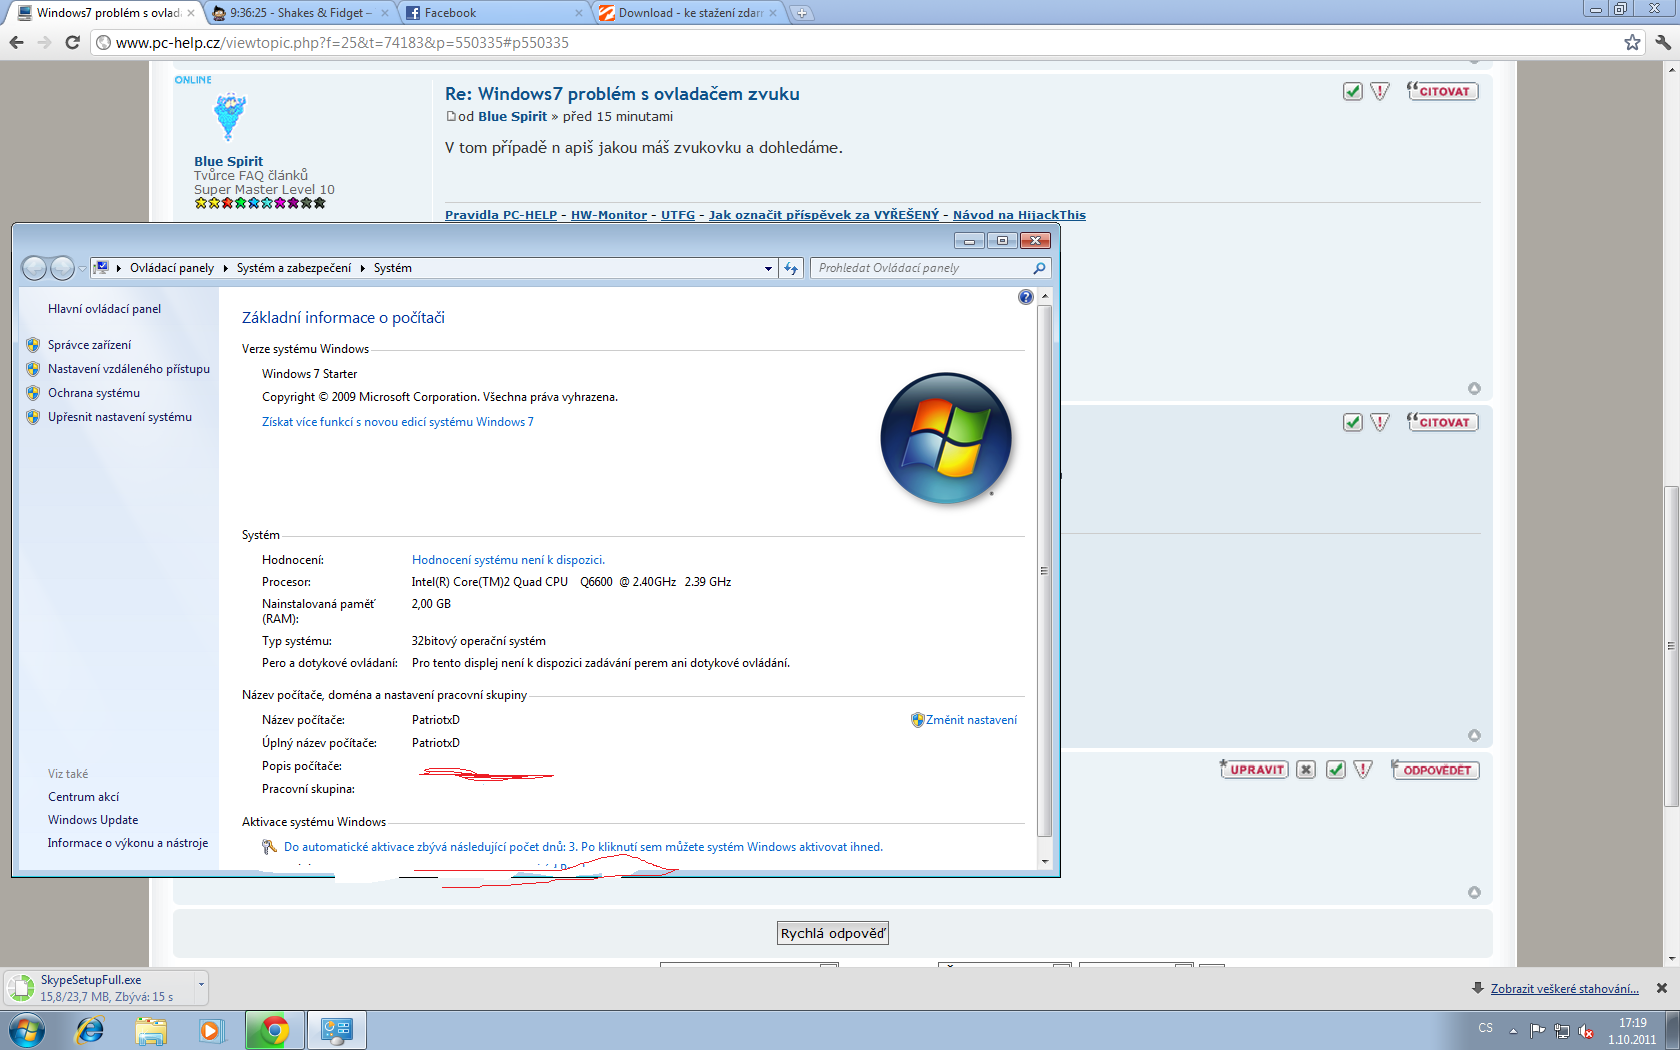
Task: Click the Hlavní ovládací panel link
Action: 104,309
